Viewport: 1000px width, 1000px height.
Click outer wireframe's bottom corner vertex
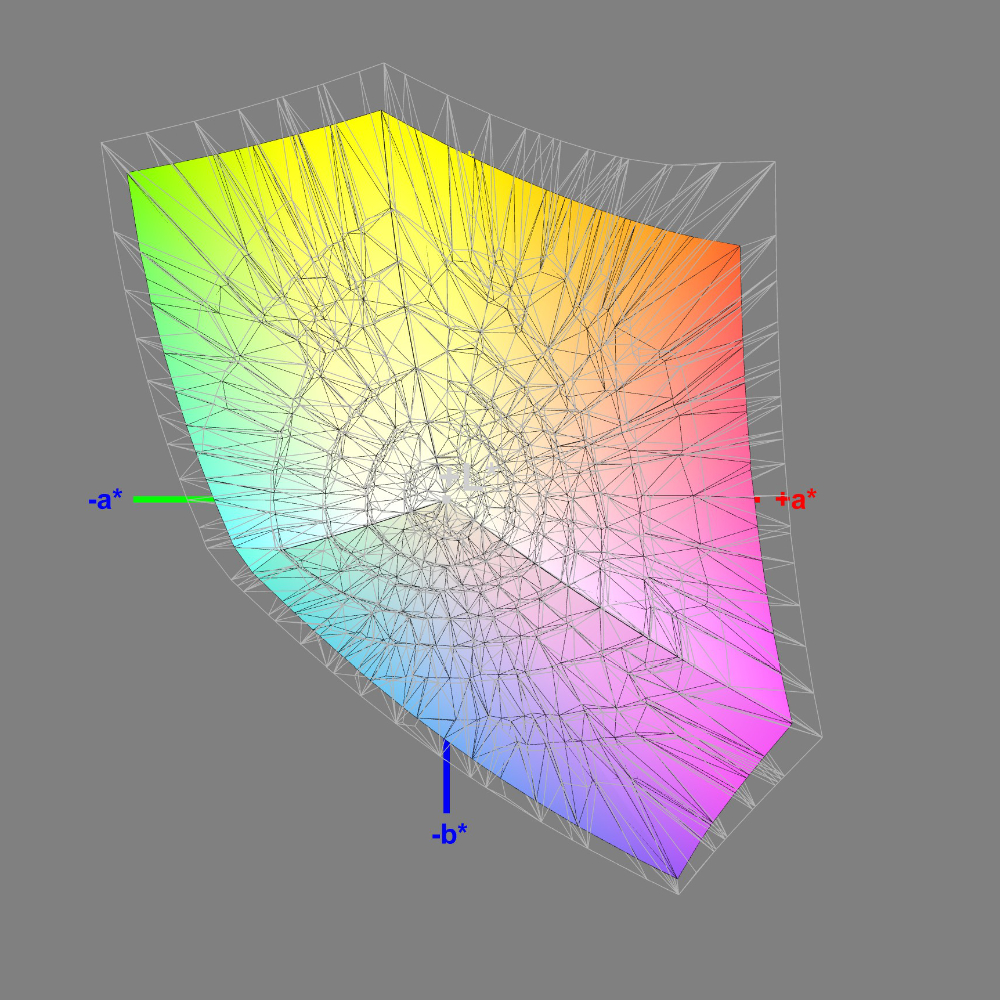pyautogui.click(x=679, y=893)
